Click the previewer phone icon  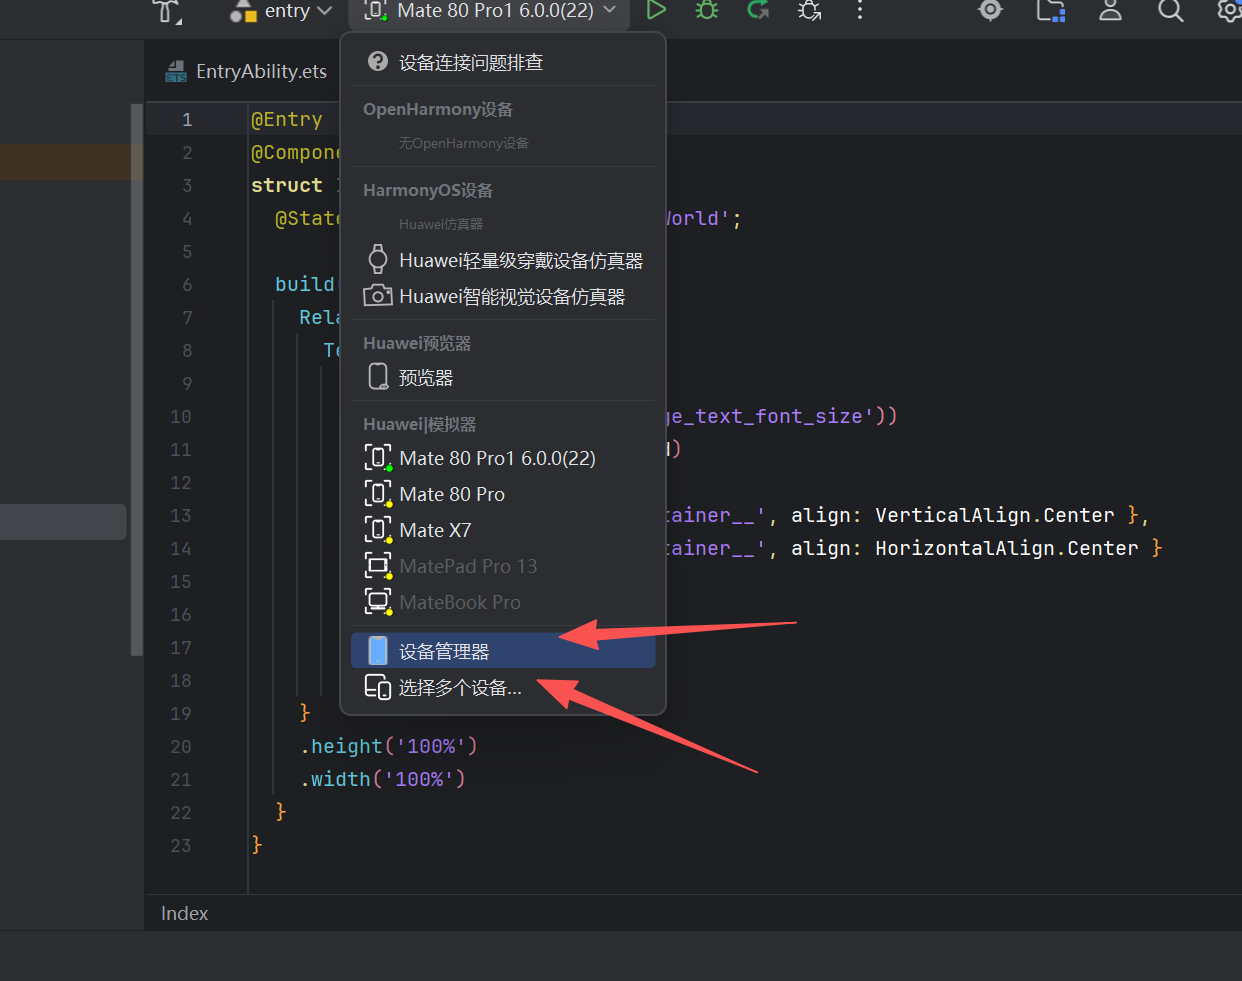coord(378,376)
